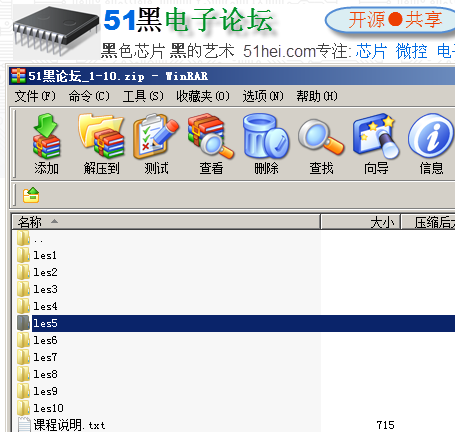Go up one folder level icon
The width and height of the screenshot is (455, 432).
pyautogui.click(x=31, y=195)
